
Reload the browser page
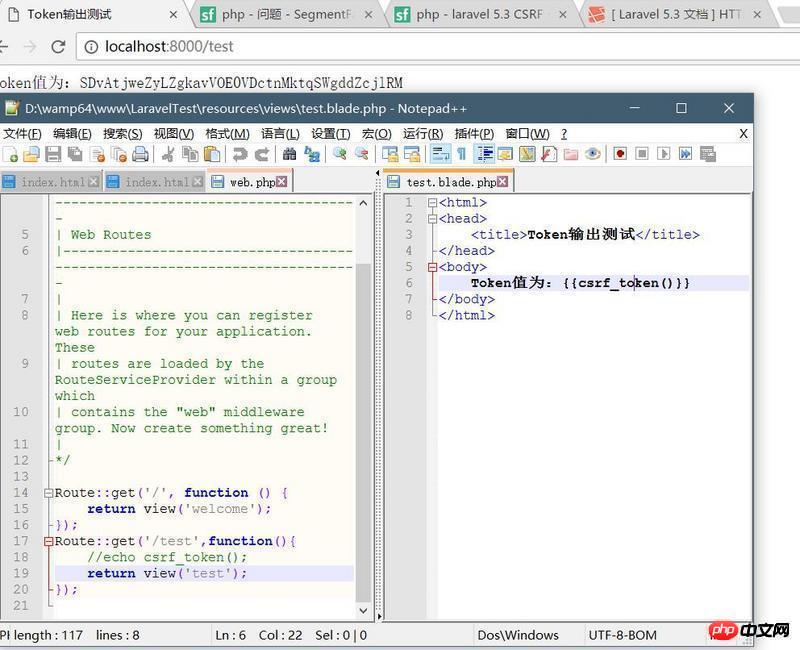point(58,46)
